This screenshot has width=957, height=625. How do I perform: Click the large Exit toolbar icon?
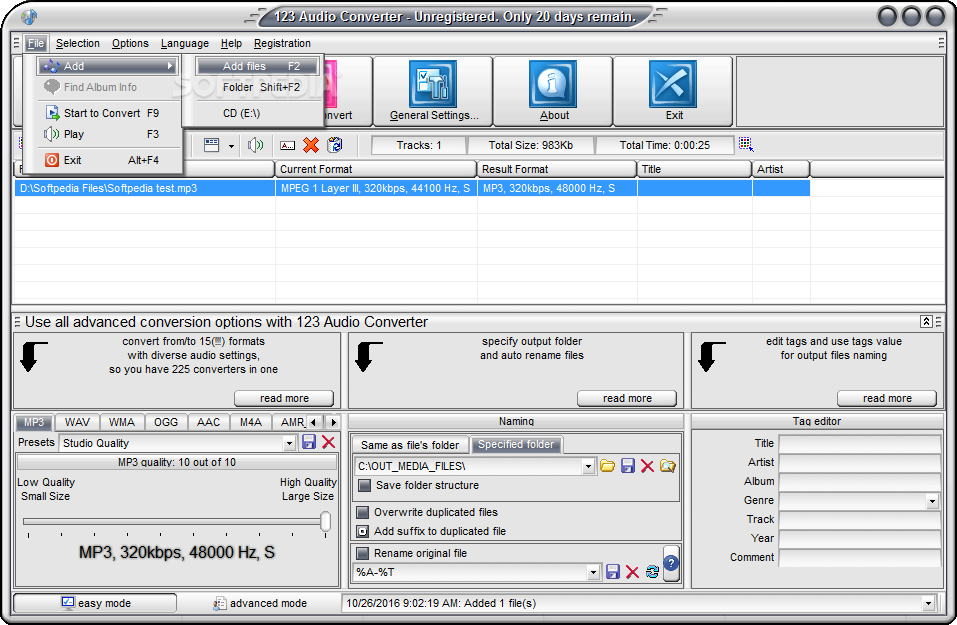pos(673,84)
